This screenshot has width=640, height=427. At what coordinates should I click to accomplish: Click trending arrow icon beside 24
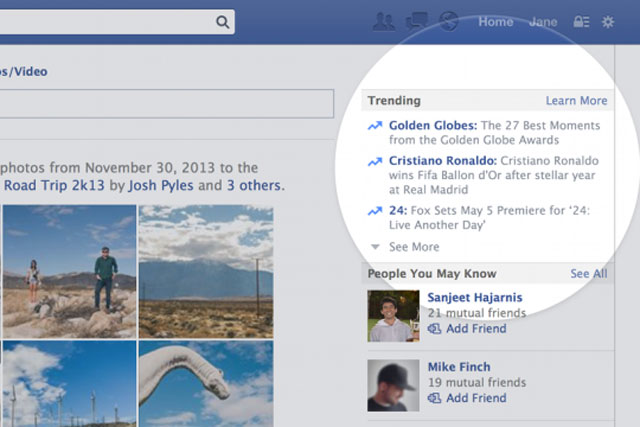click(x=375, y=211)
